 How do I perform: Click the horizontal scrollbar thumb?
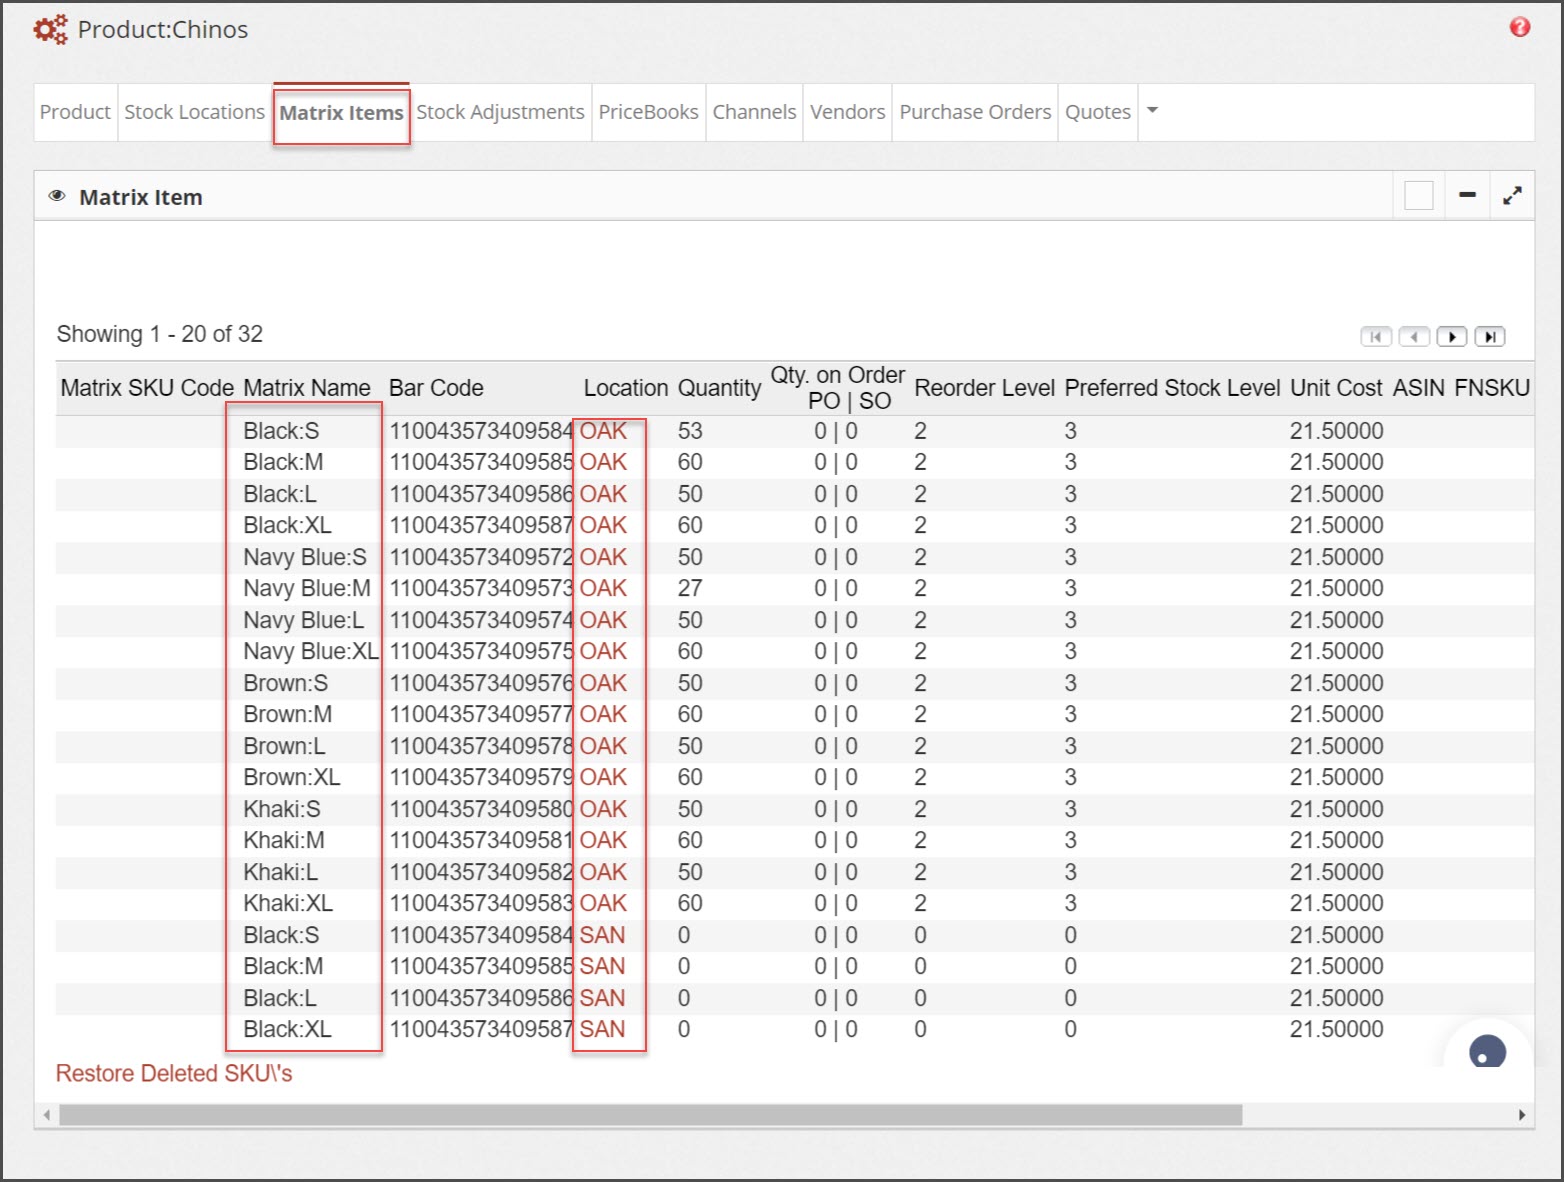[x=650, y=1115]
